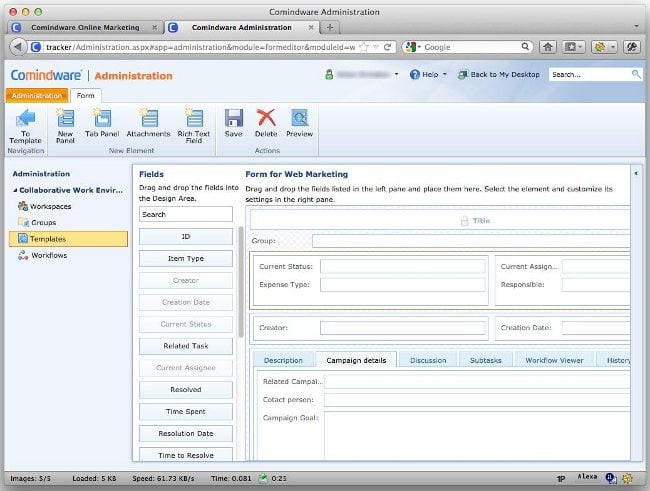Open a new browser tab

click(330, 27)
